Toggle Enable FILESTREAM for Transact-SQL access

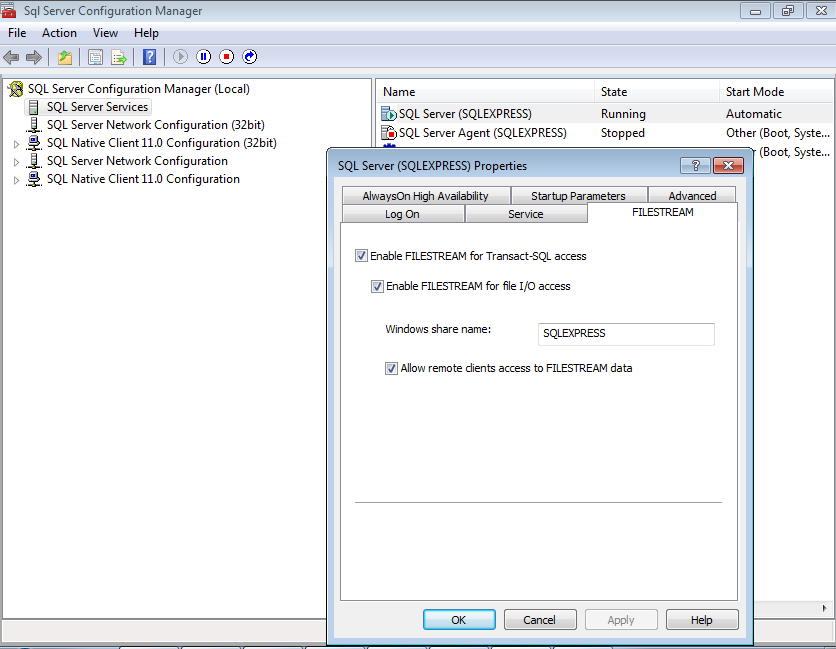(x=361, y=256)
